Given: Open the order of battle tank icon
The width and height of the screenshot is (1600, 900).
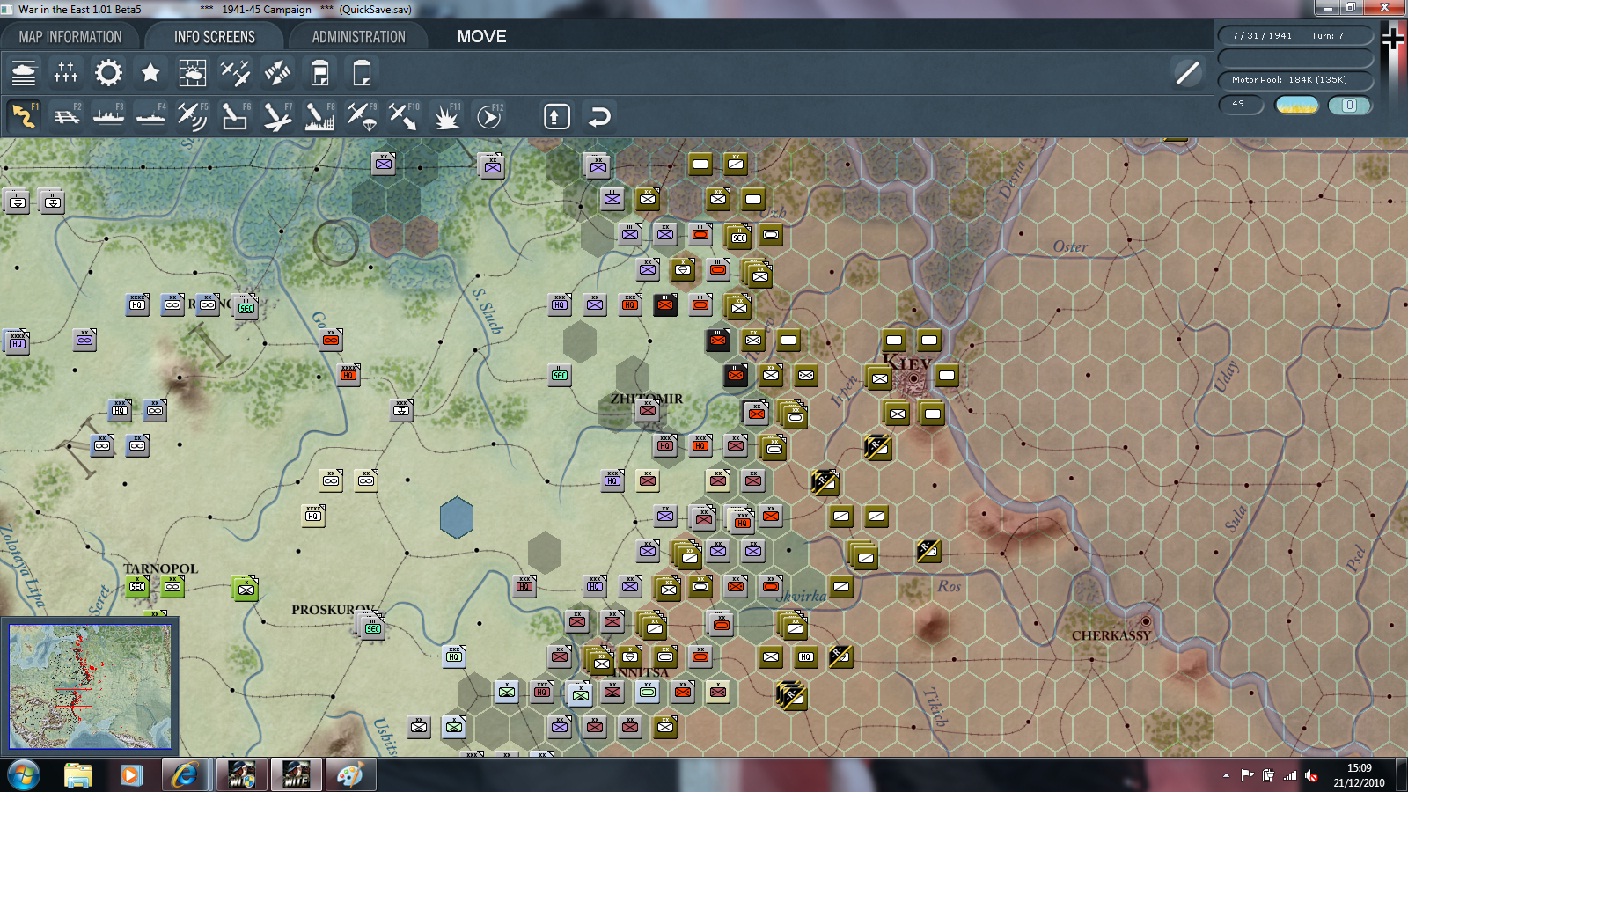Looking at the screenshot, I should pyautogui.click(x=23, y=73).
